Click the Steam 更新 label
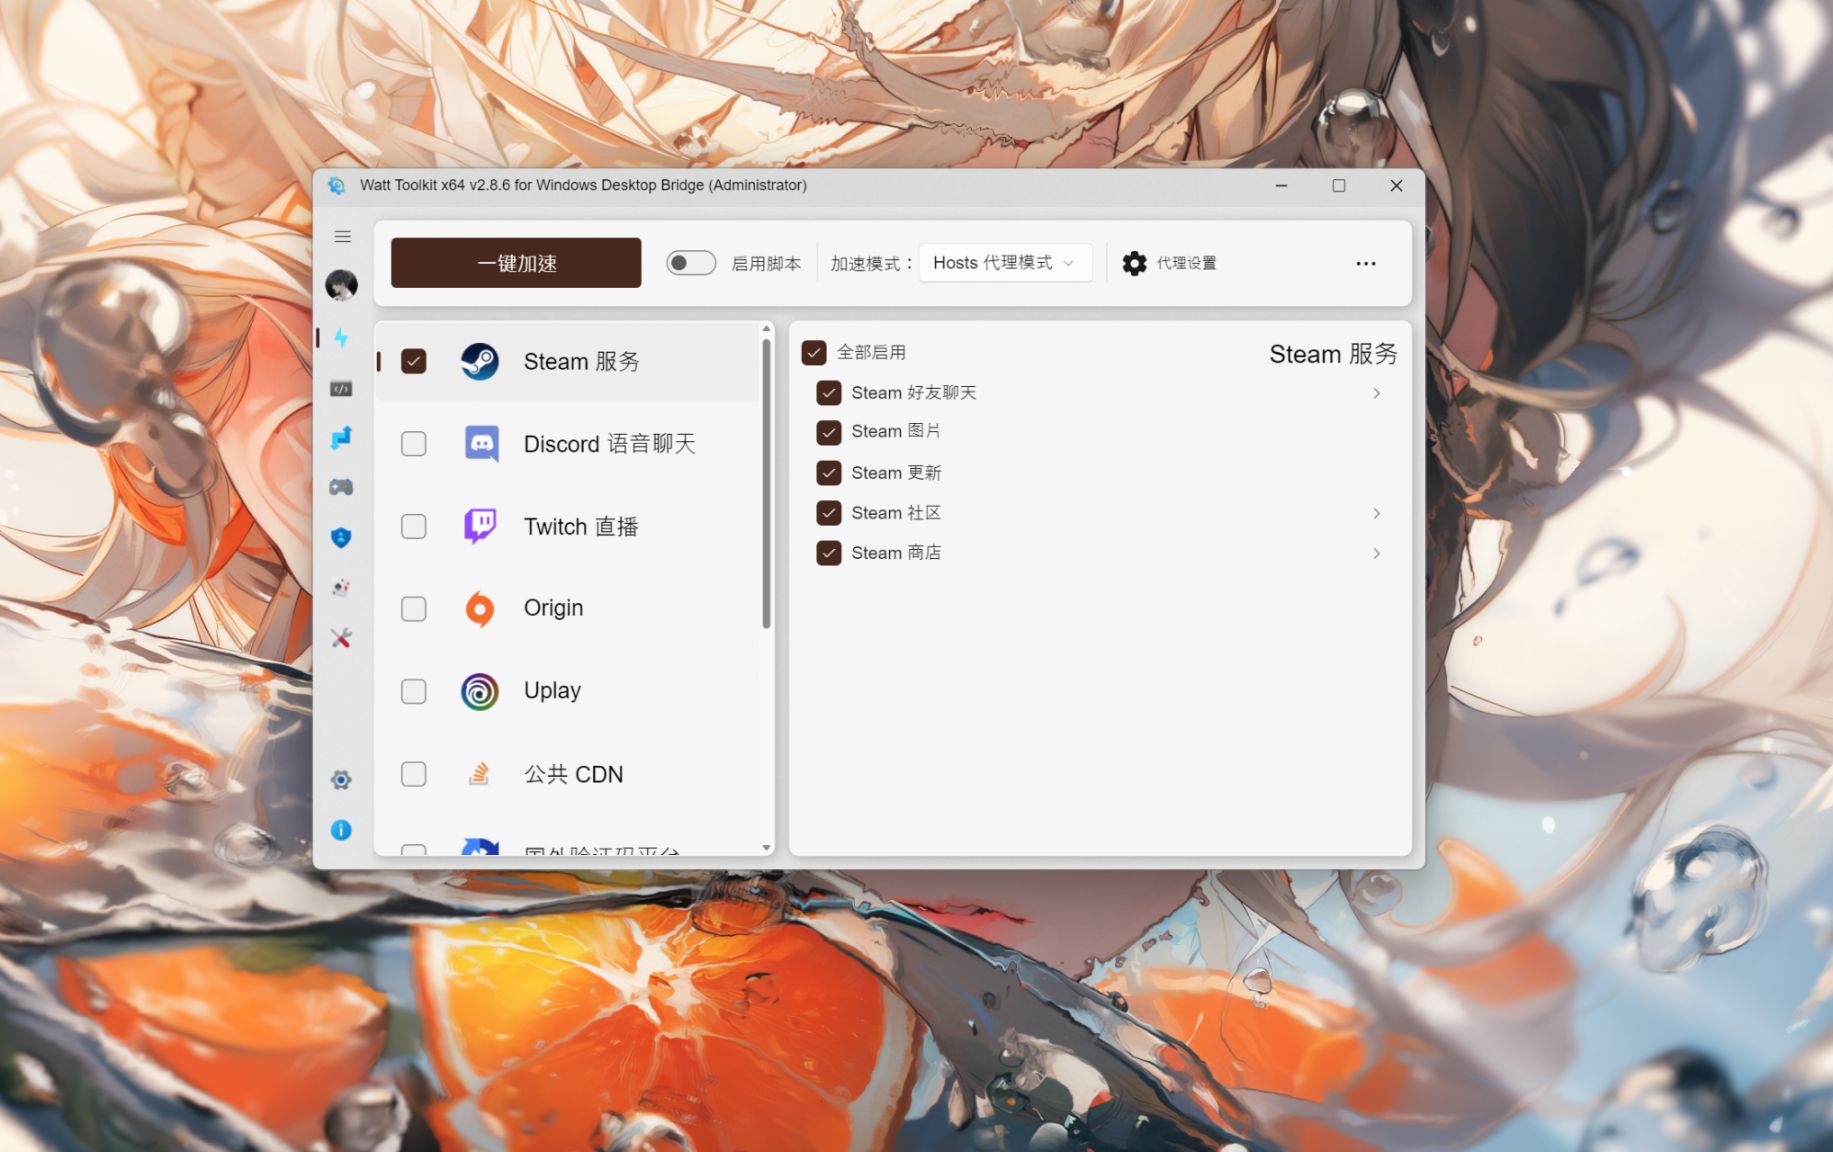Viewport: 1833px width, 1152px height. click(x=896, y=472)
